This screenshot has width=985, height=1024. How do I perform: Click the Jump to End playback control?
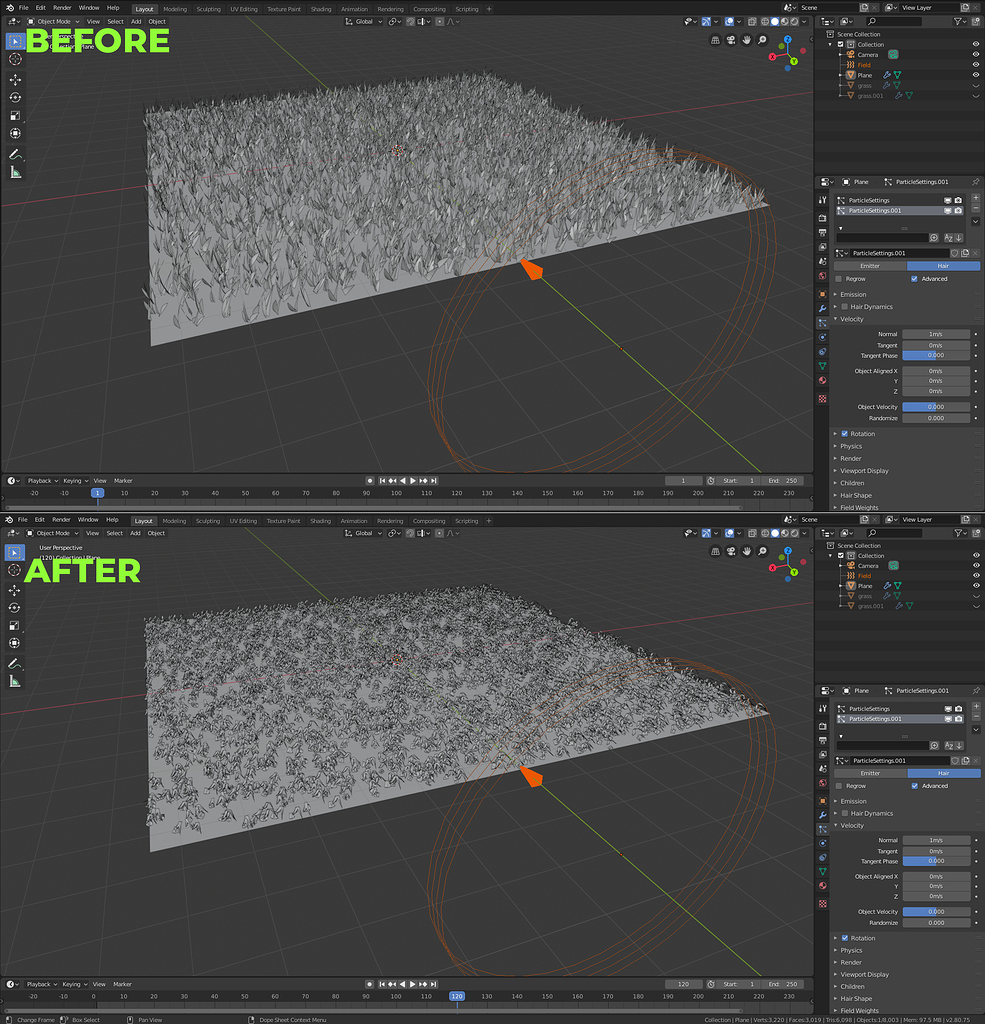(x=433, y=480)
